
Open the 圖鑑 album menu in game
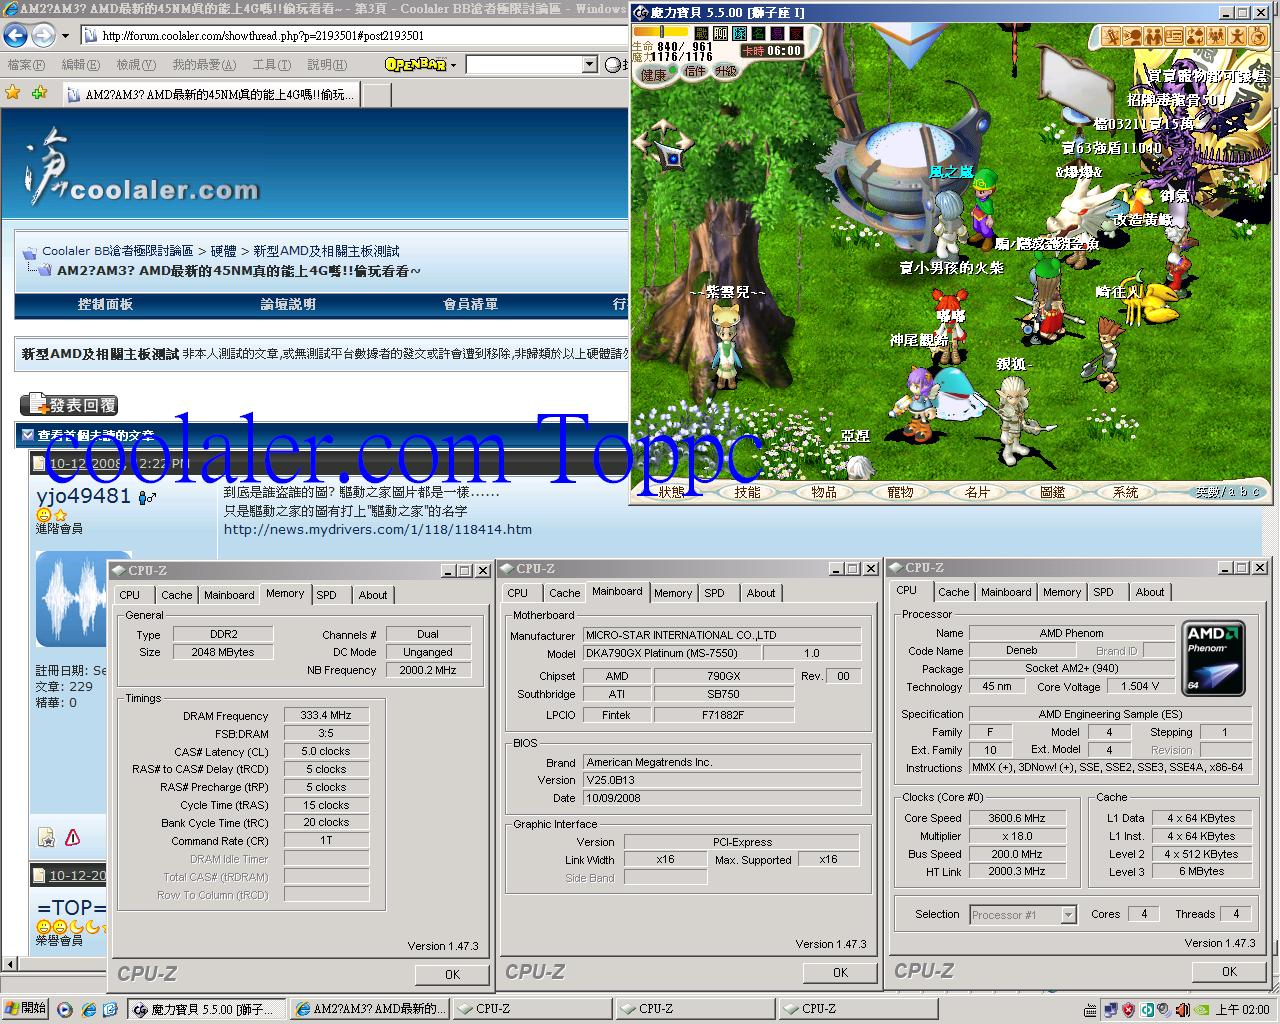click(1053, 492)
